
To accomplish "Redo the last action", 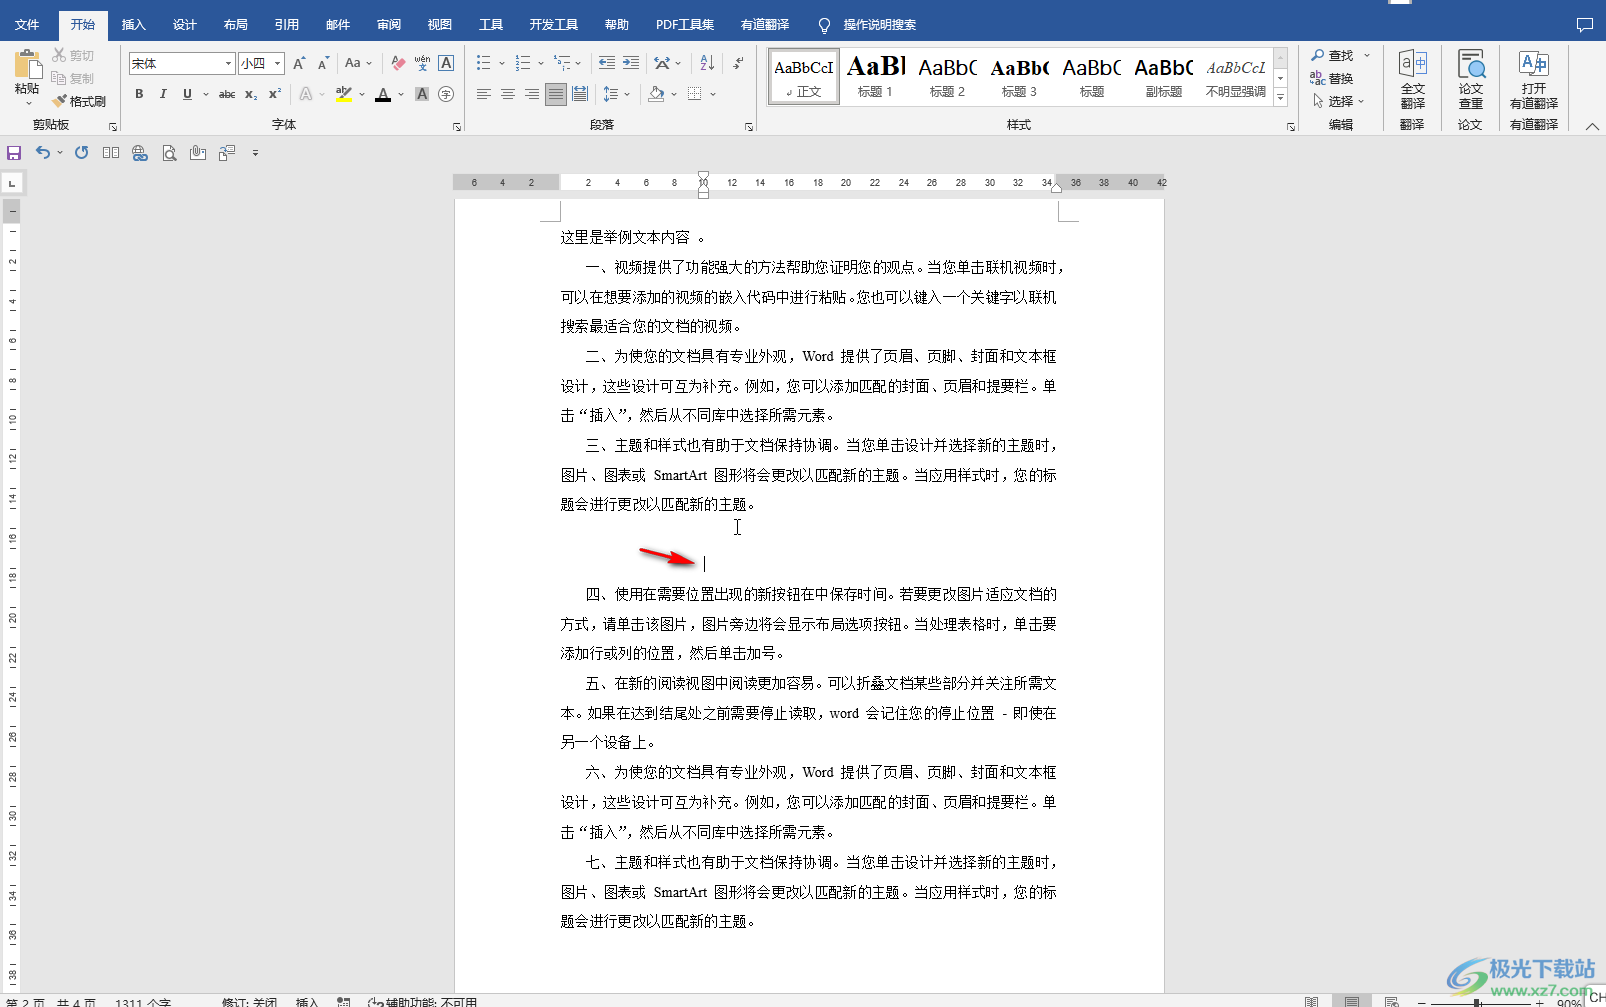I will [x=82, y=153].
